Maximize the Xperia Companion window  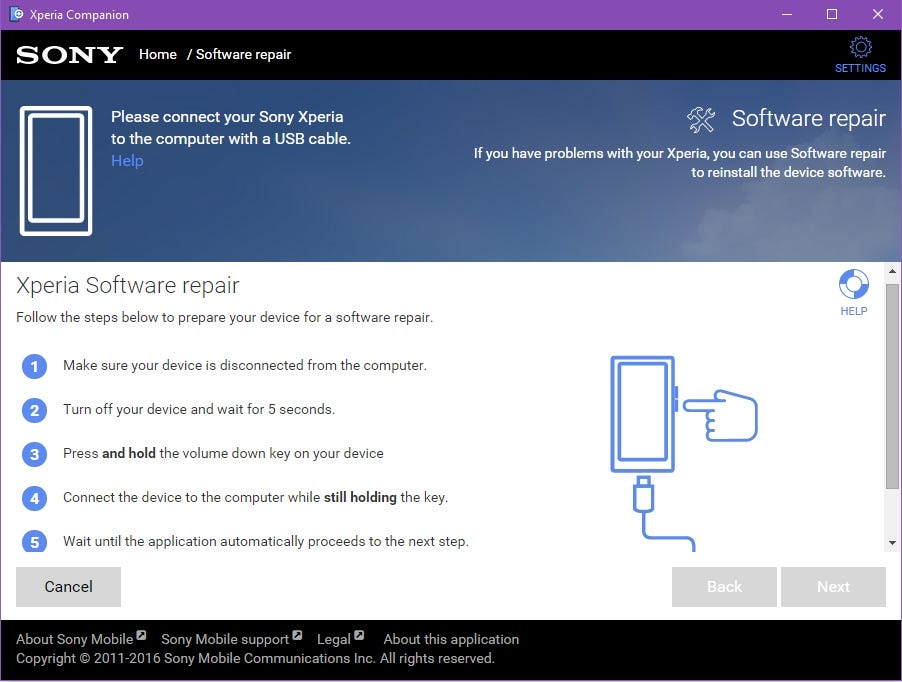(x=832, y=14)
